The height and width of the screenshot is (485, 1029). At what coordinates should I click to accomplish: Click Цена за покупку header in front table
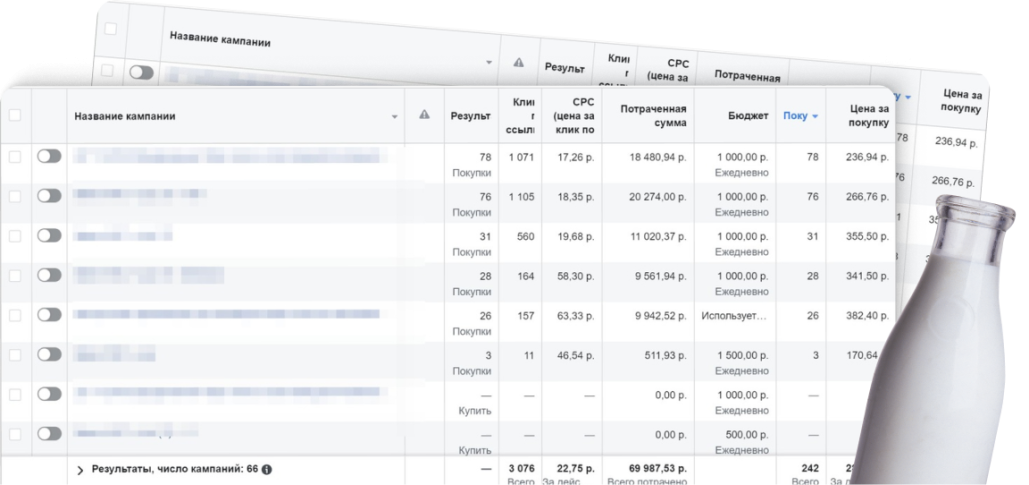click(867, 116)
